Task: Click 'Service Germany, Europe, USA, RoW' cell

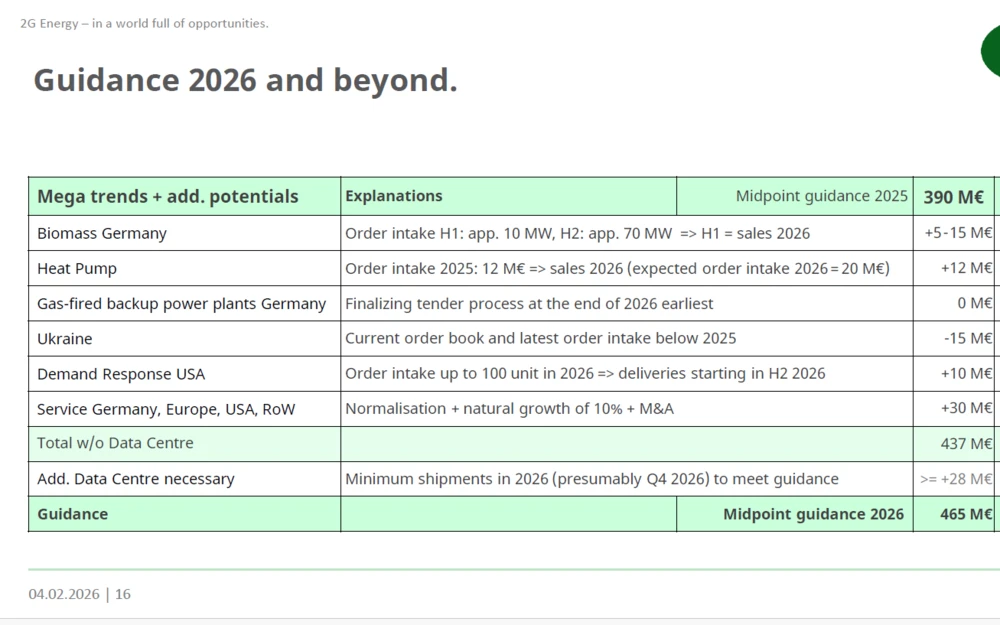Action: point(166,409)
